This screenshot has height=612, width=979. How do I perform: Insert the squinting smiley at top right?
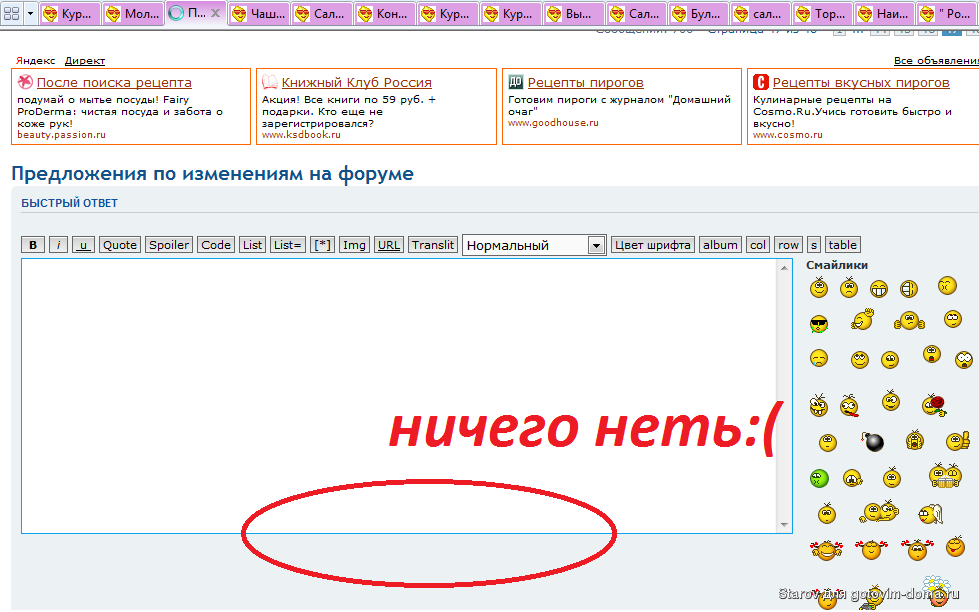click(947, 285)
